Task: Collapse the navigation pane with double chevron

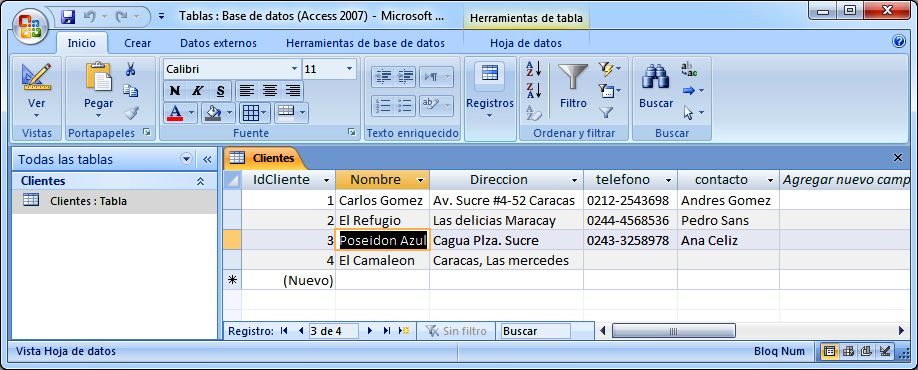Action: click(207, 159)
